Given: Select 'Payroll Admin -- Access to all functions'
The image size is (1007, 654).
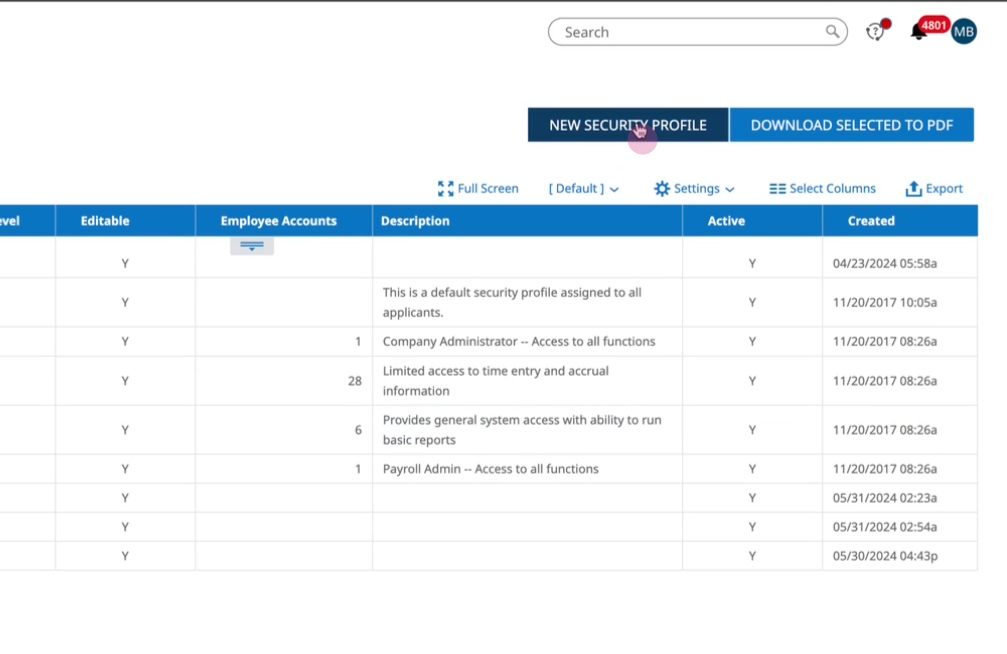Looking at the screenshot, I should [491, 469].
